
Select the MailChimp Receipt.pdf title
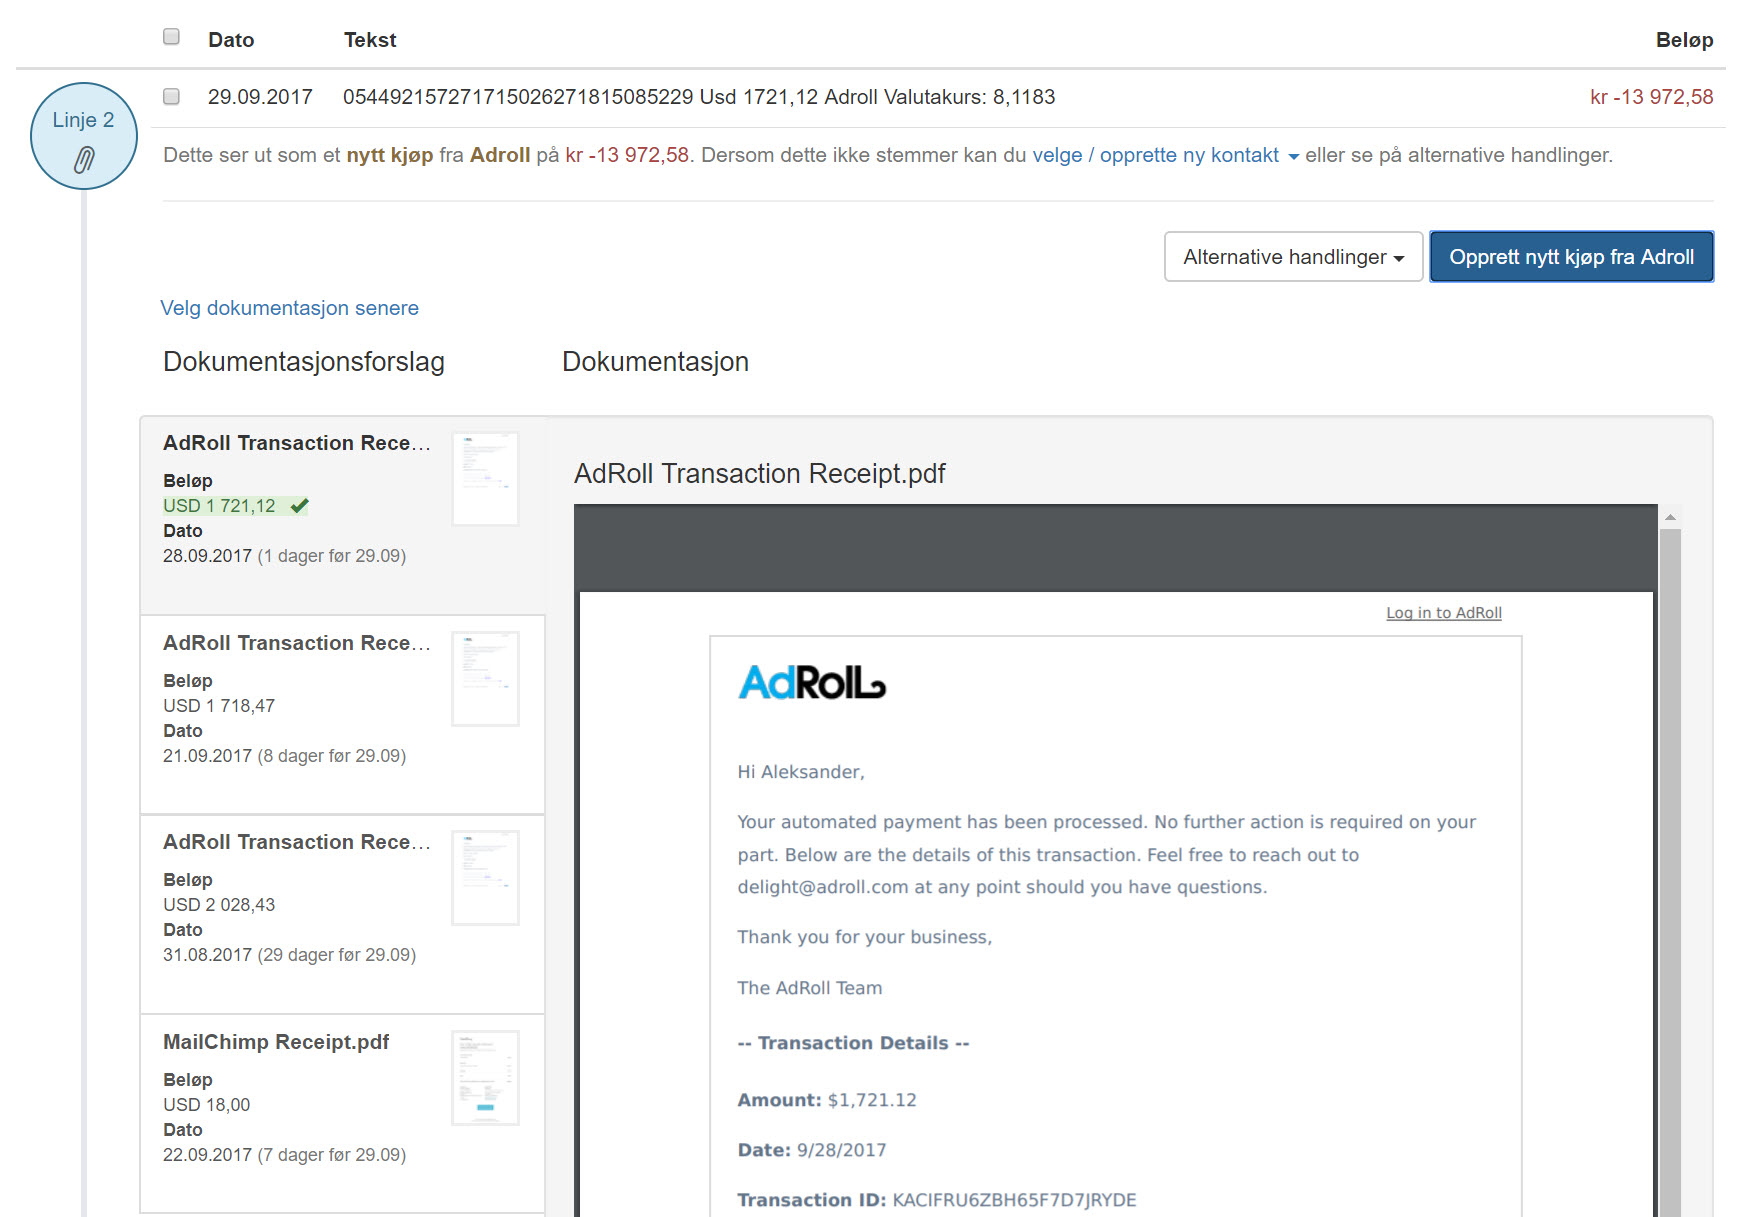point(276,1042)
